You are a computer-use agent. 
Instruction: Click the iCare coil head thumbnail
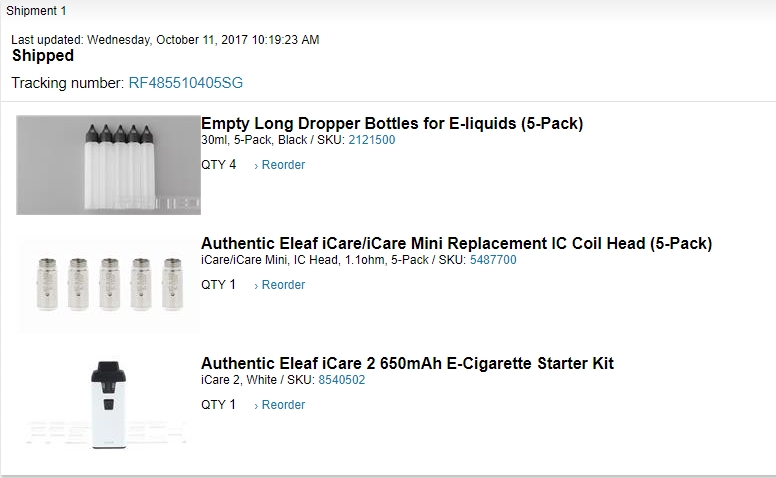tap(108, 285)
